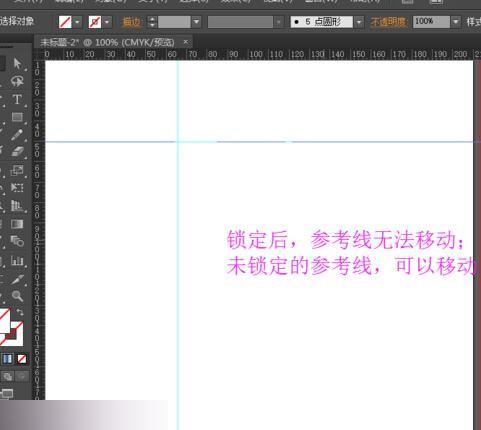The width and height of the screenshot is (481, 430).
Task: Select the Type tool
Action: click(x=17, y=99)
